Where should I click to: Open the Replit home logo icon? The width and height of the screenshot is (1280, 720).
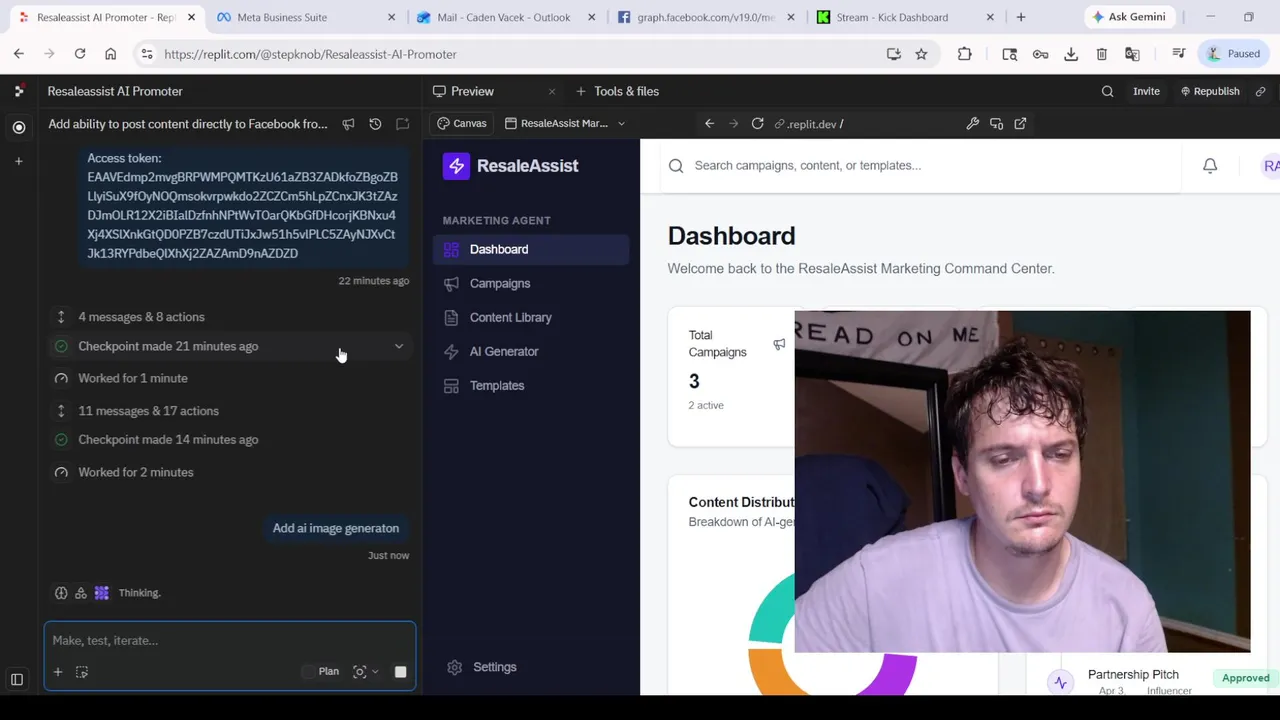(19, 91)
